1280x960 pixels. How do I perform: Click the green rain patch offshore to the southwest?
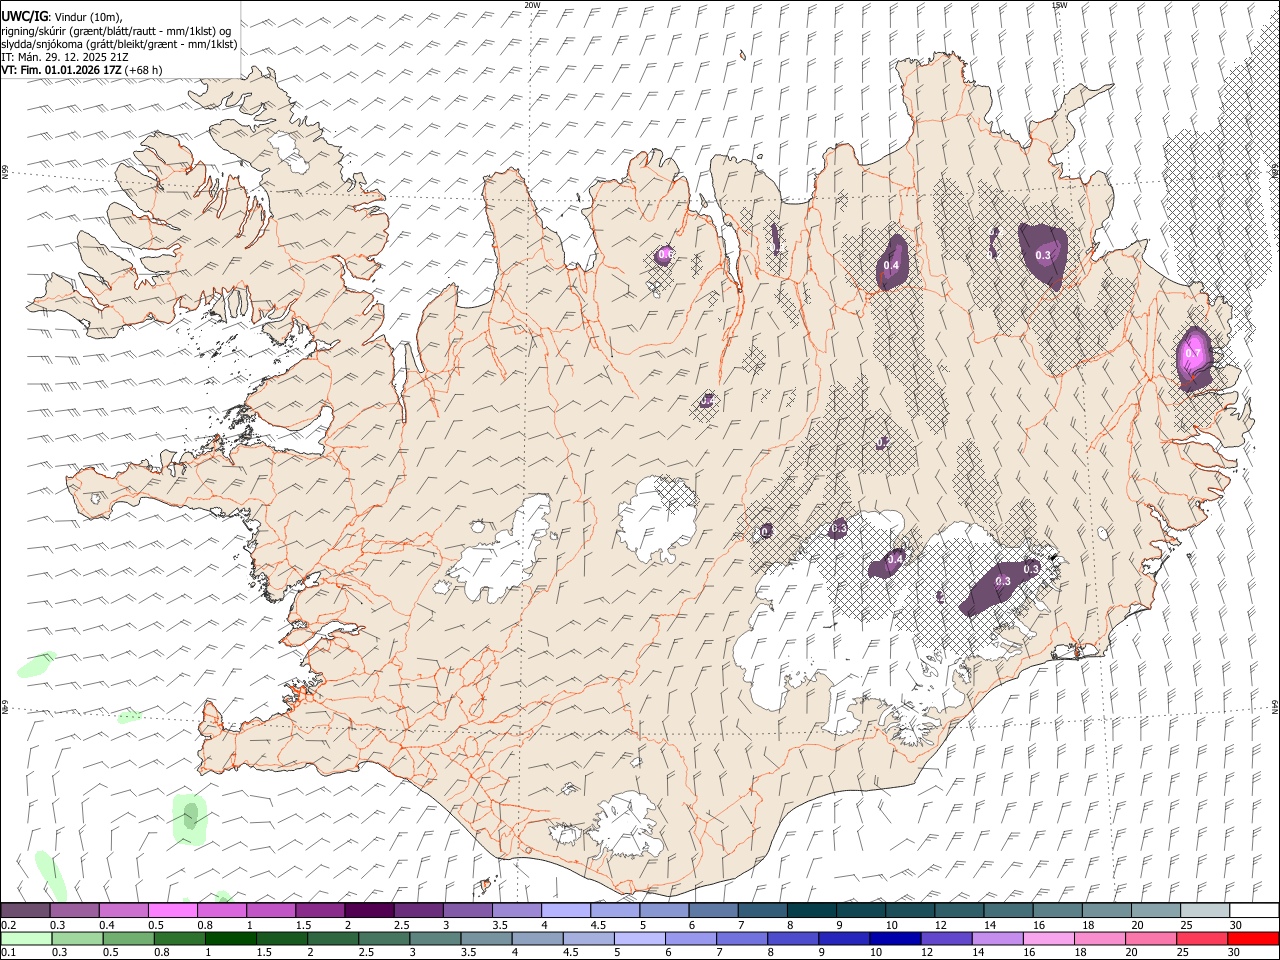click(189, 818)
